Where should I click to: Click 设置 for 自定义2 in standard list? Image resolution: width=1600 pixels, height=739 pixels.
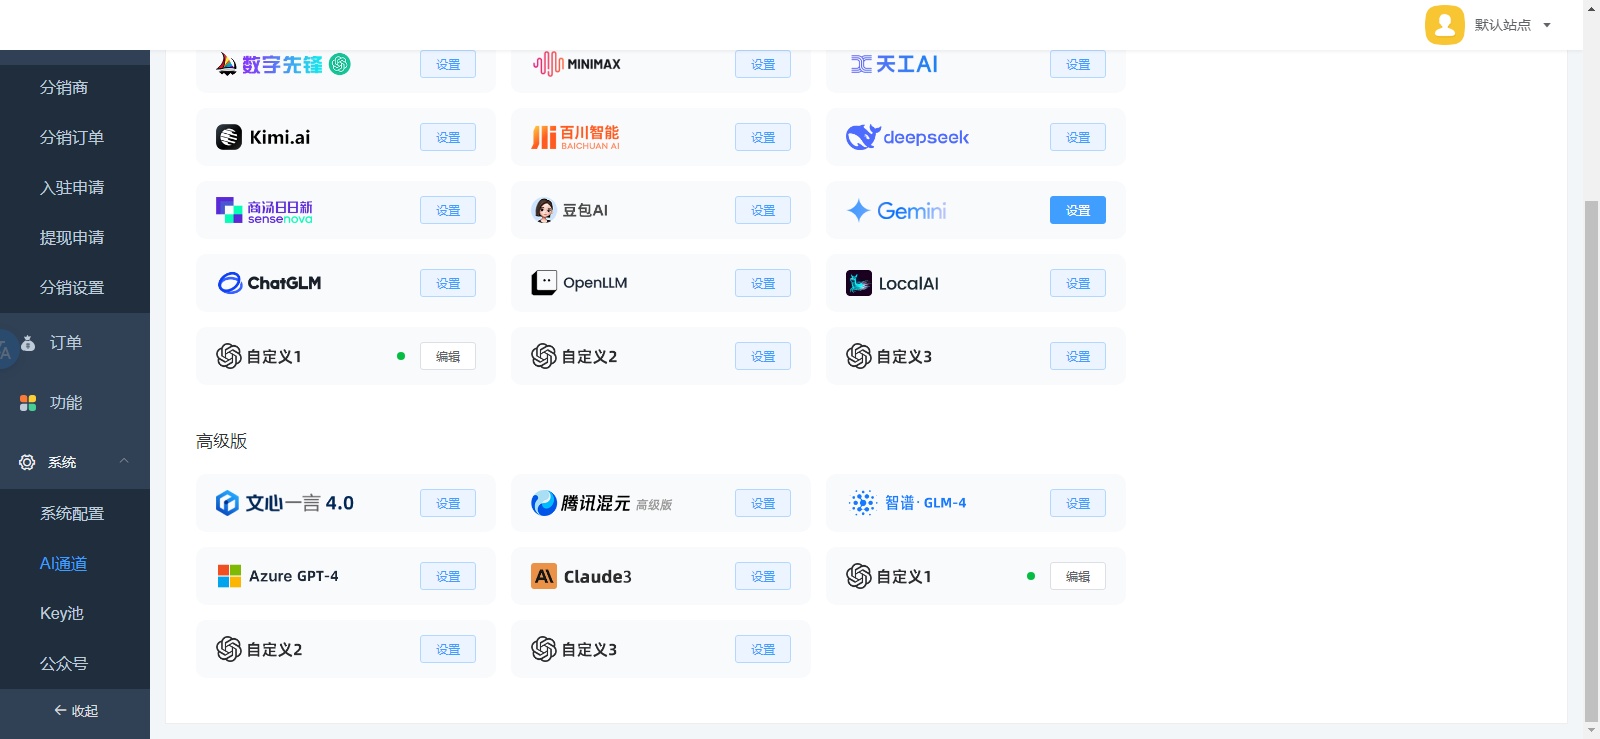tap(763, 356)
